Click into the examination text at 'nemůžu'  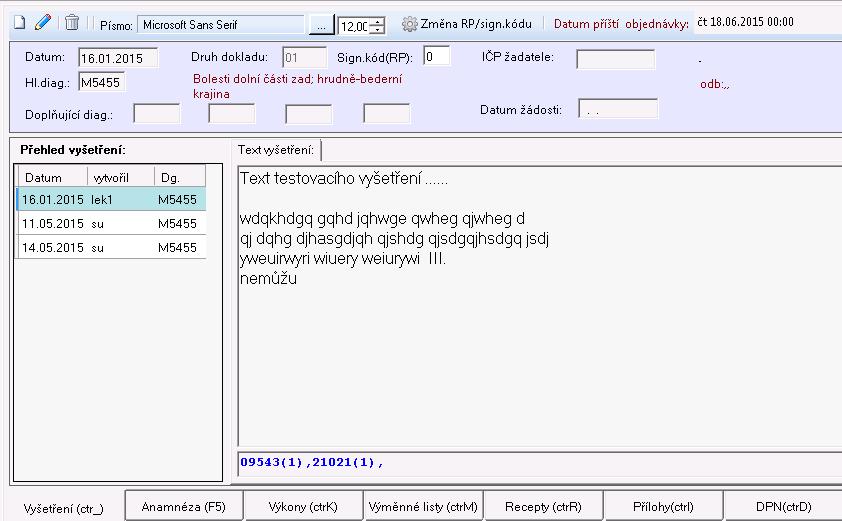pos(268,279)
